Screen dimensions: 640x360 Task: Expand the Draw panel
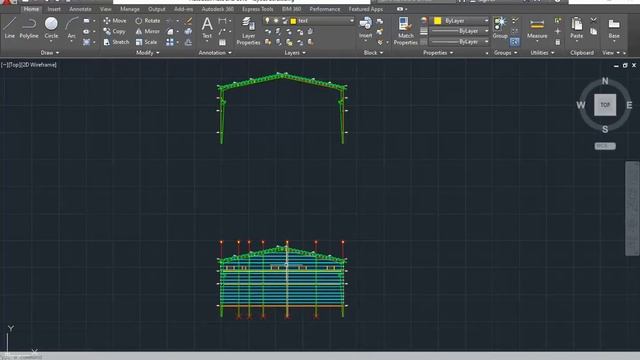tap(50, 53)
